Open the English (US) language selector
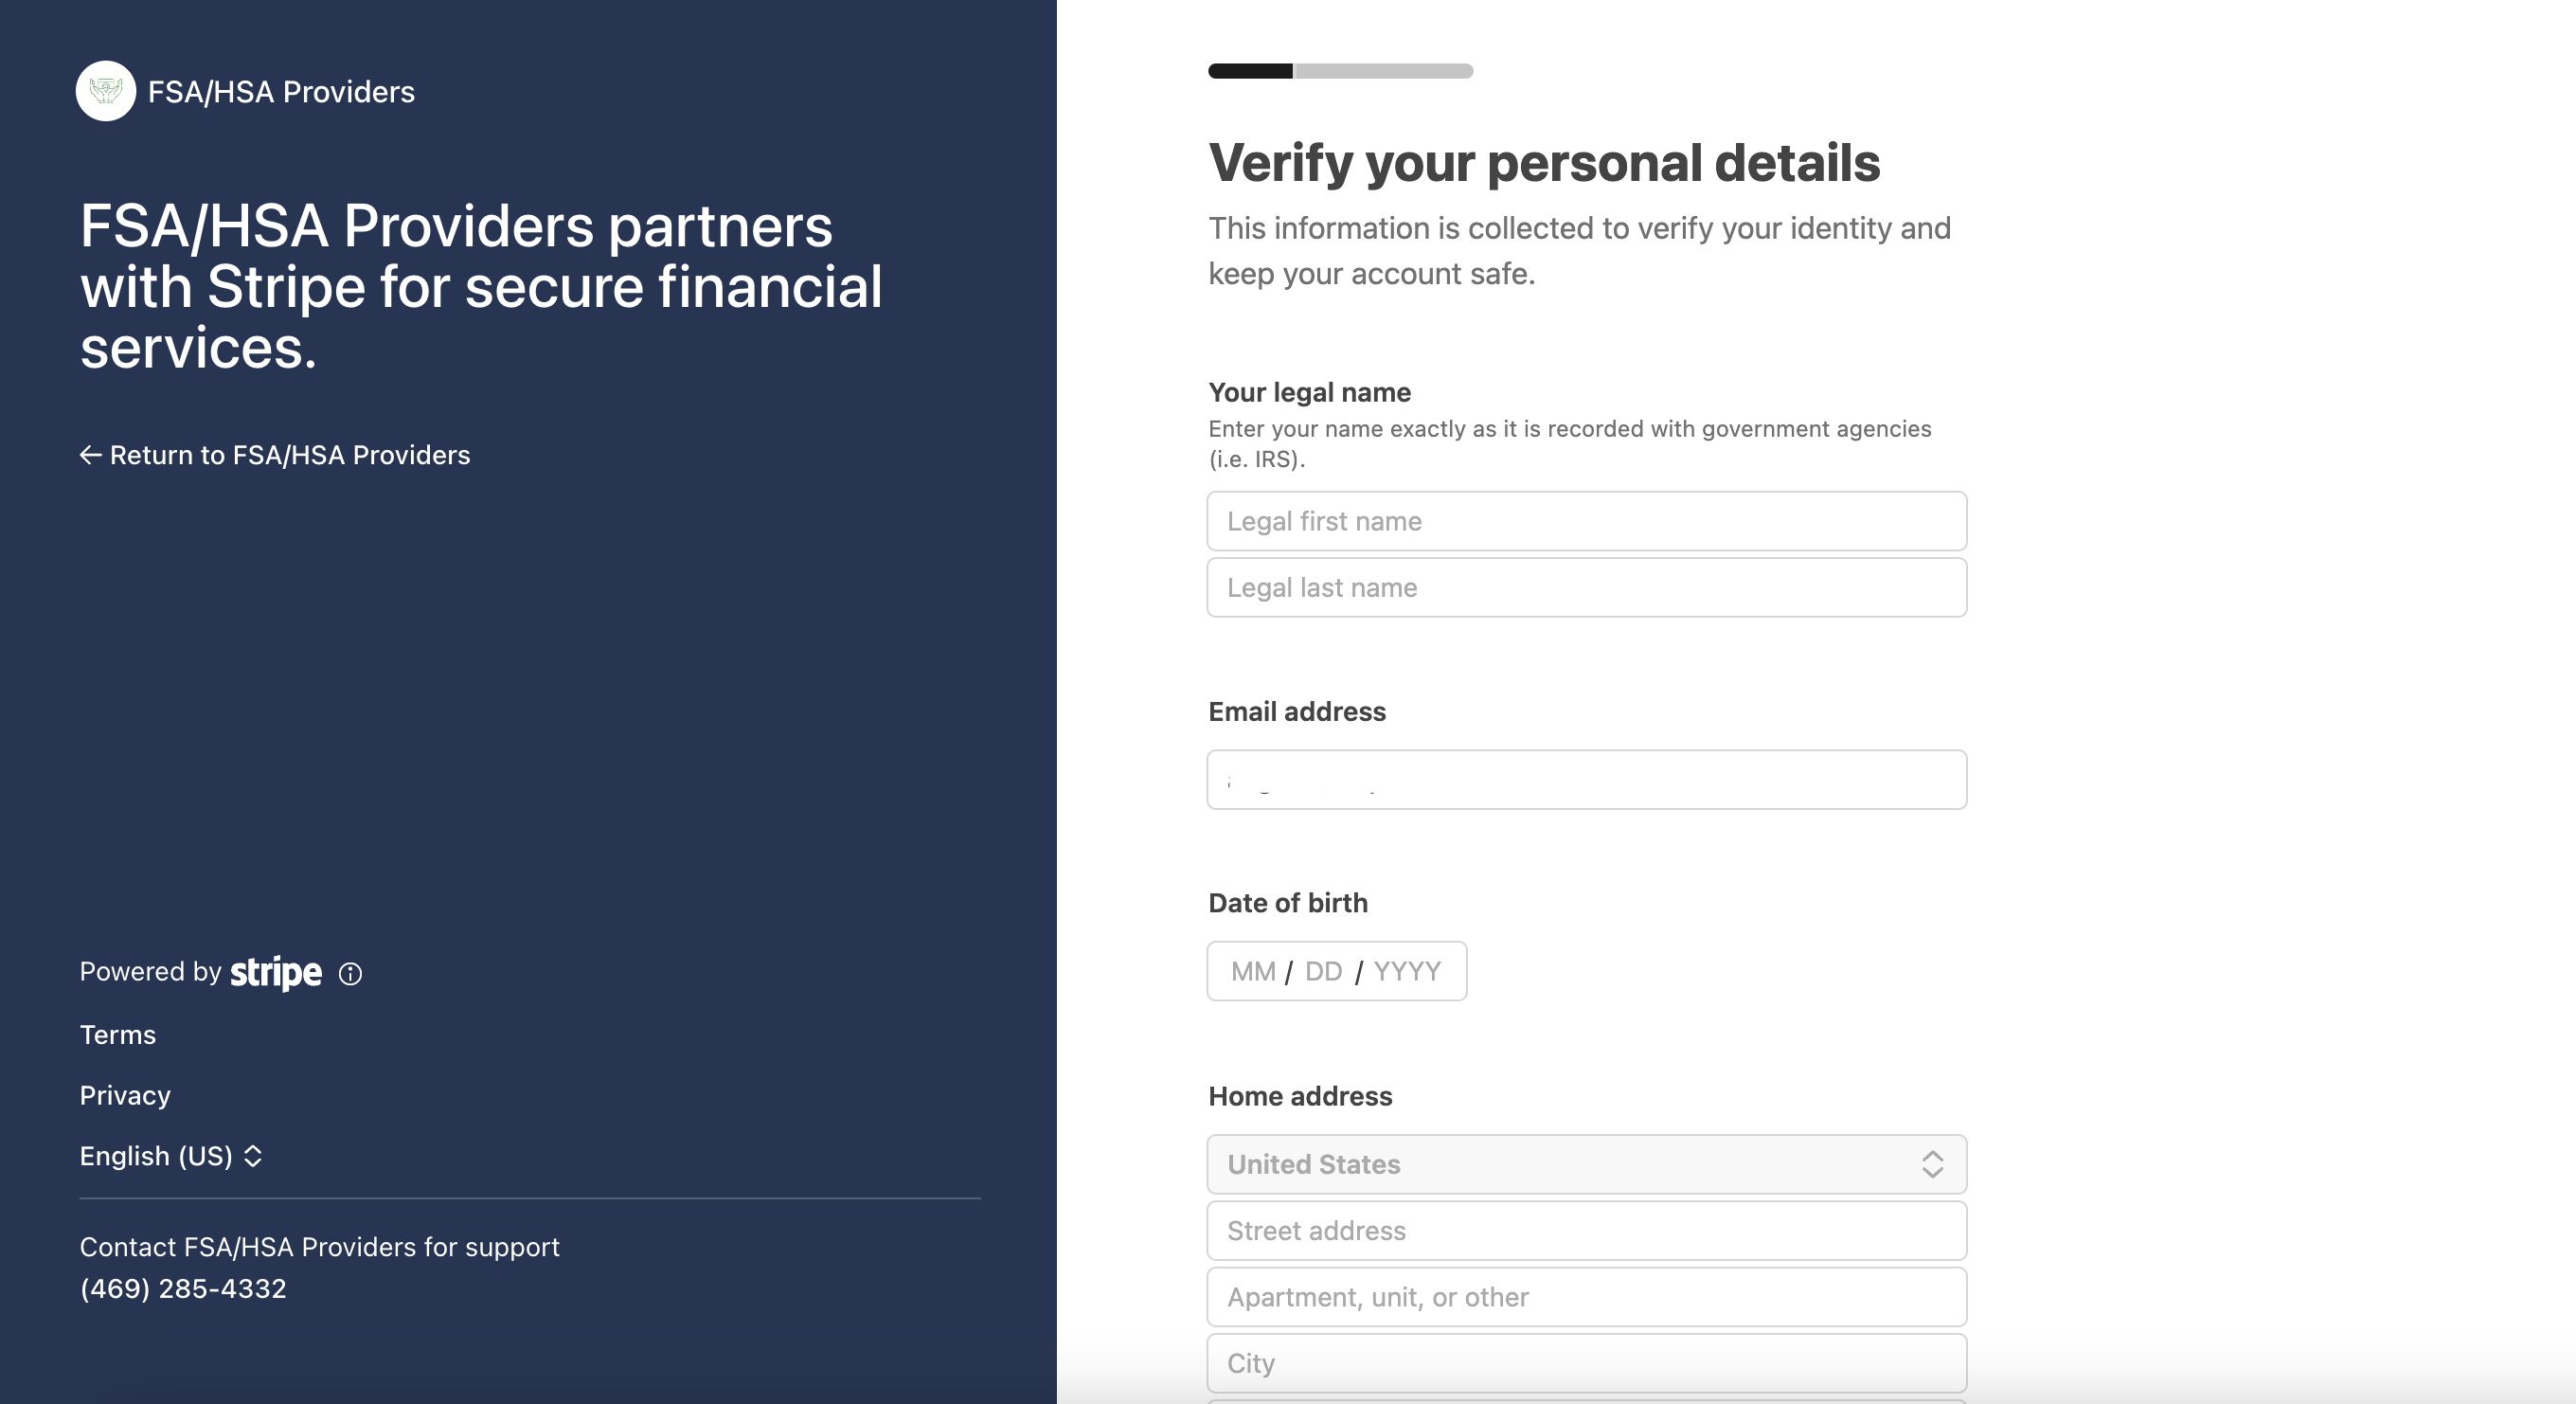The height and width of the screenshot is (1404, 2576). coord(171,1156)
